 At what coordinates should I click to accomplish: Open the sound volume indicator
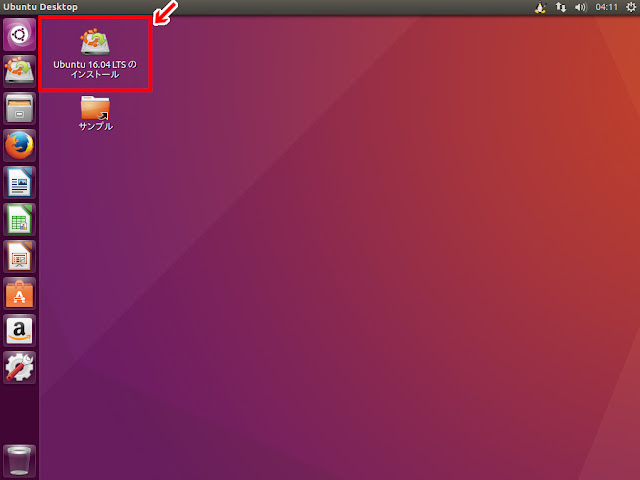[x=580, y=7]
